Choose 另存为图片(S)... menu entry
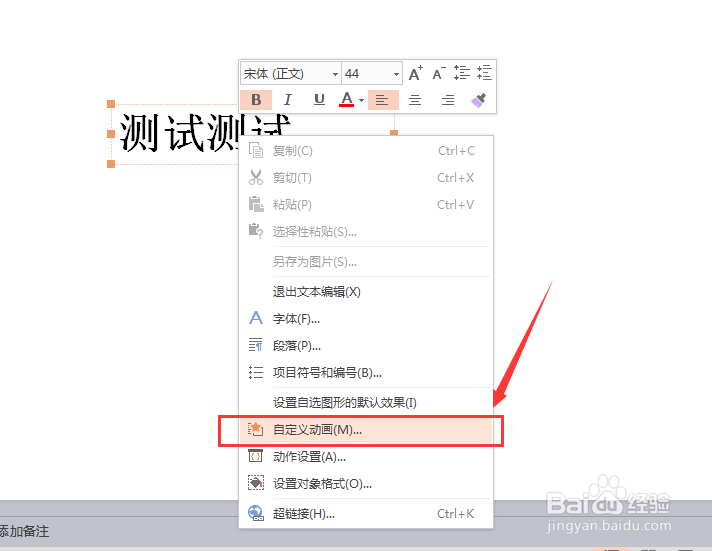712x551 pixels. [x=366, y=262]
